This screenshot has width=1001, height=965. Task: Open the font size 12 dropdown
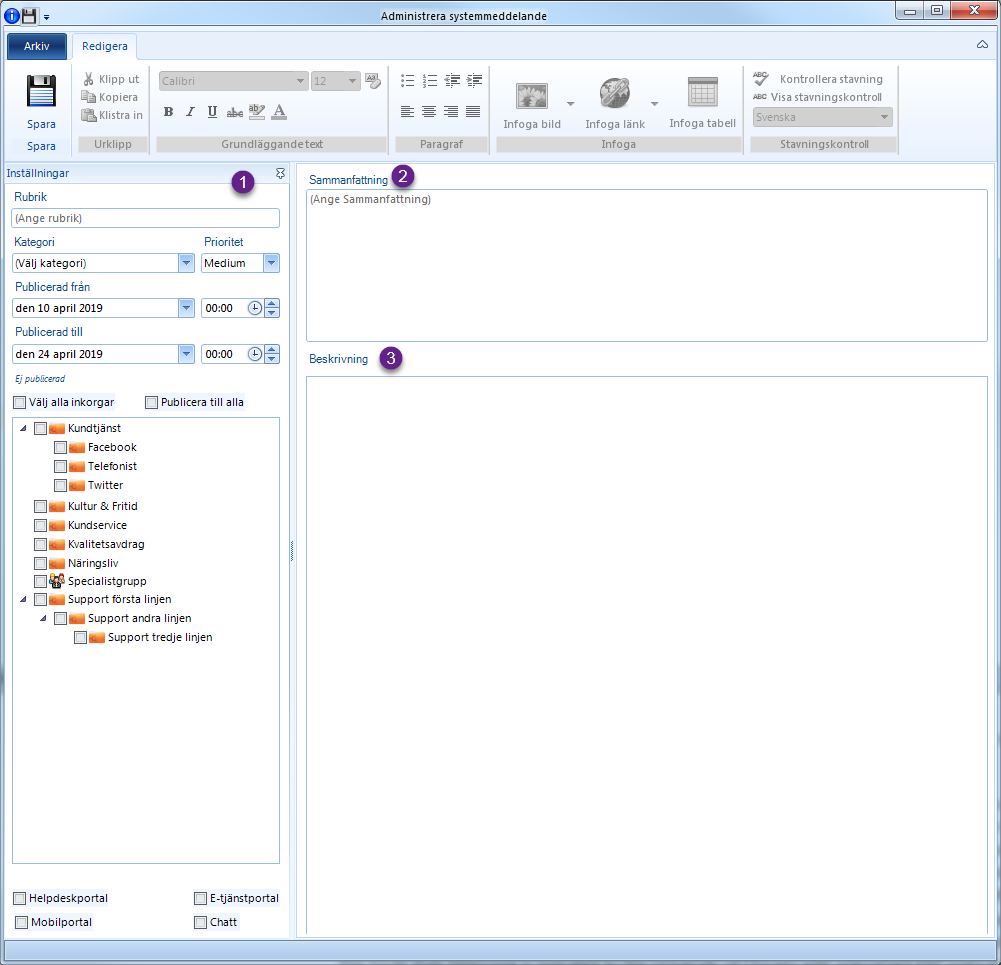[x=352, y=81]
